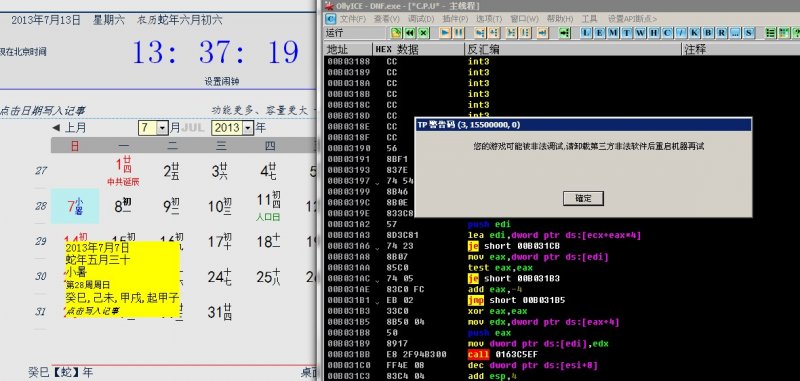Click the trace over toolbar icon
The image size is (800, 381).
coord(525,33)
